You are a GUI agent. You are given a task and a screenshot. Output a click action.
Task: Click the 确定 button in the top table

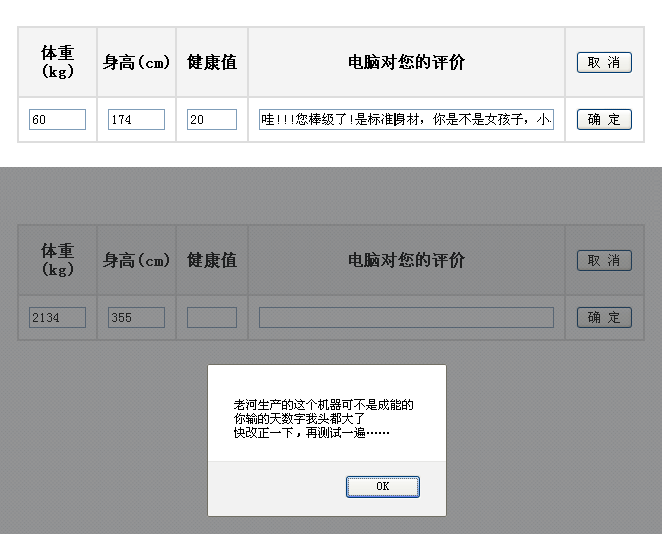pyautogui.click(x=604, y=119)
